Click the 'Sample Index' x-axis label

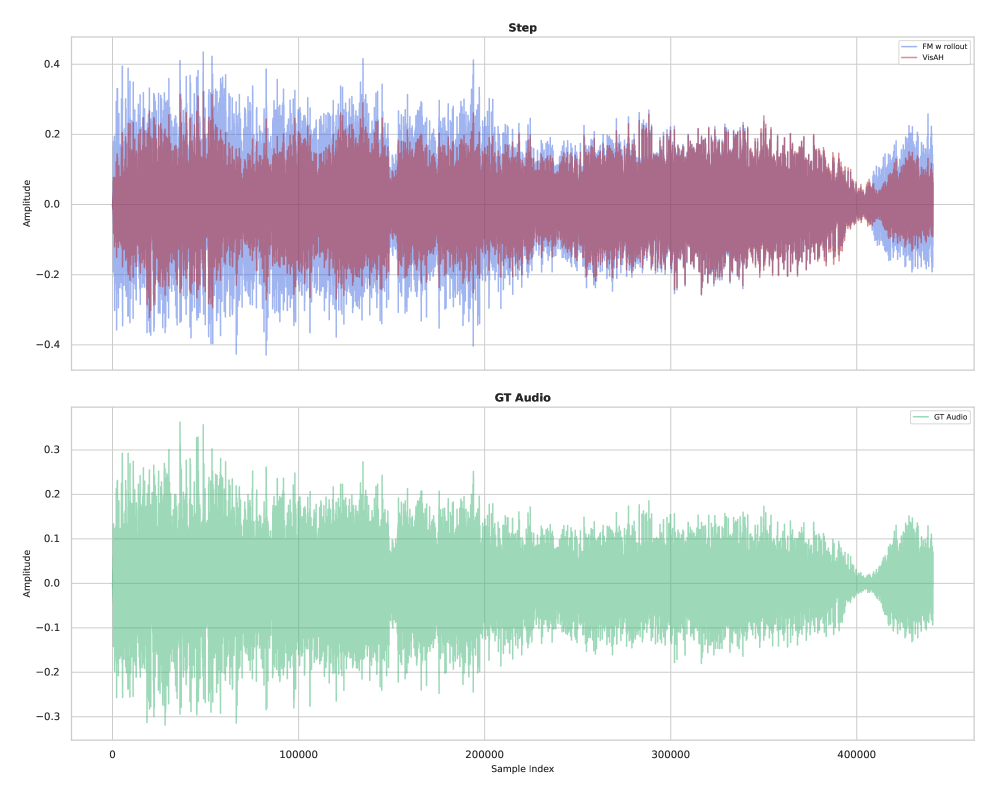[x=522, y=768]
